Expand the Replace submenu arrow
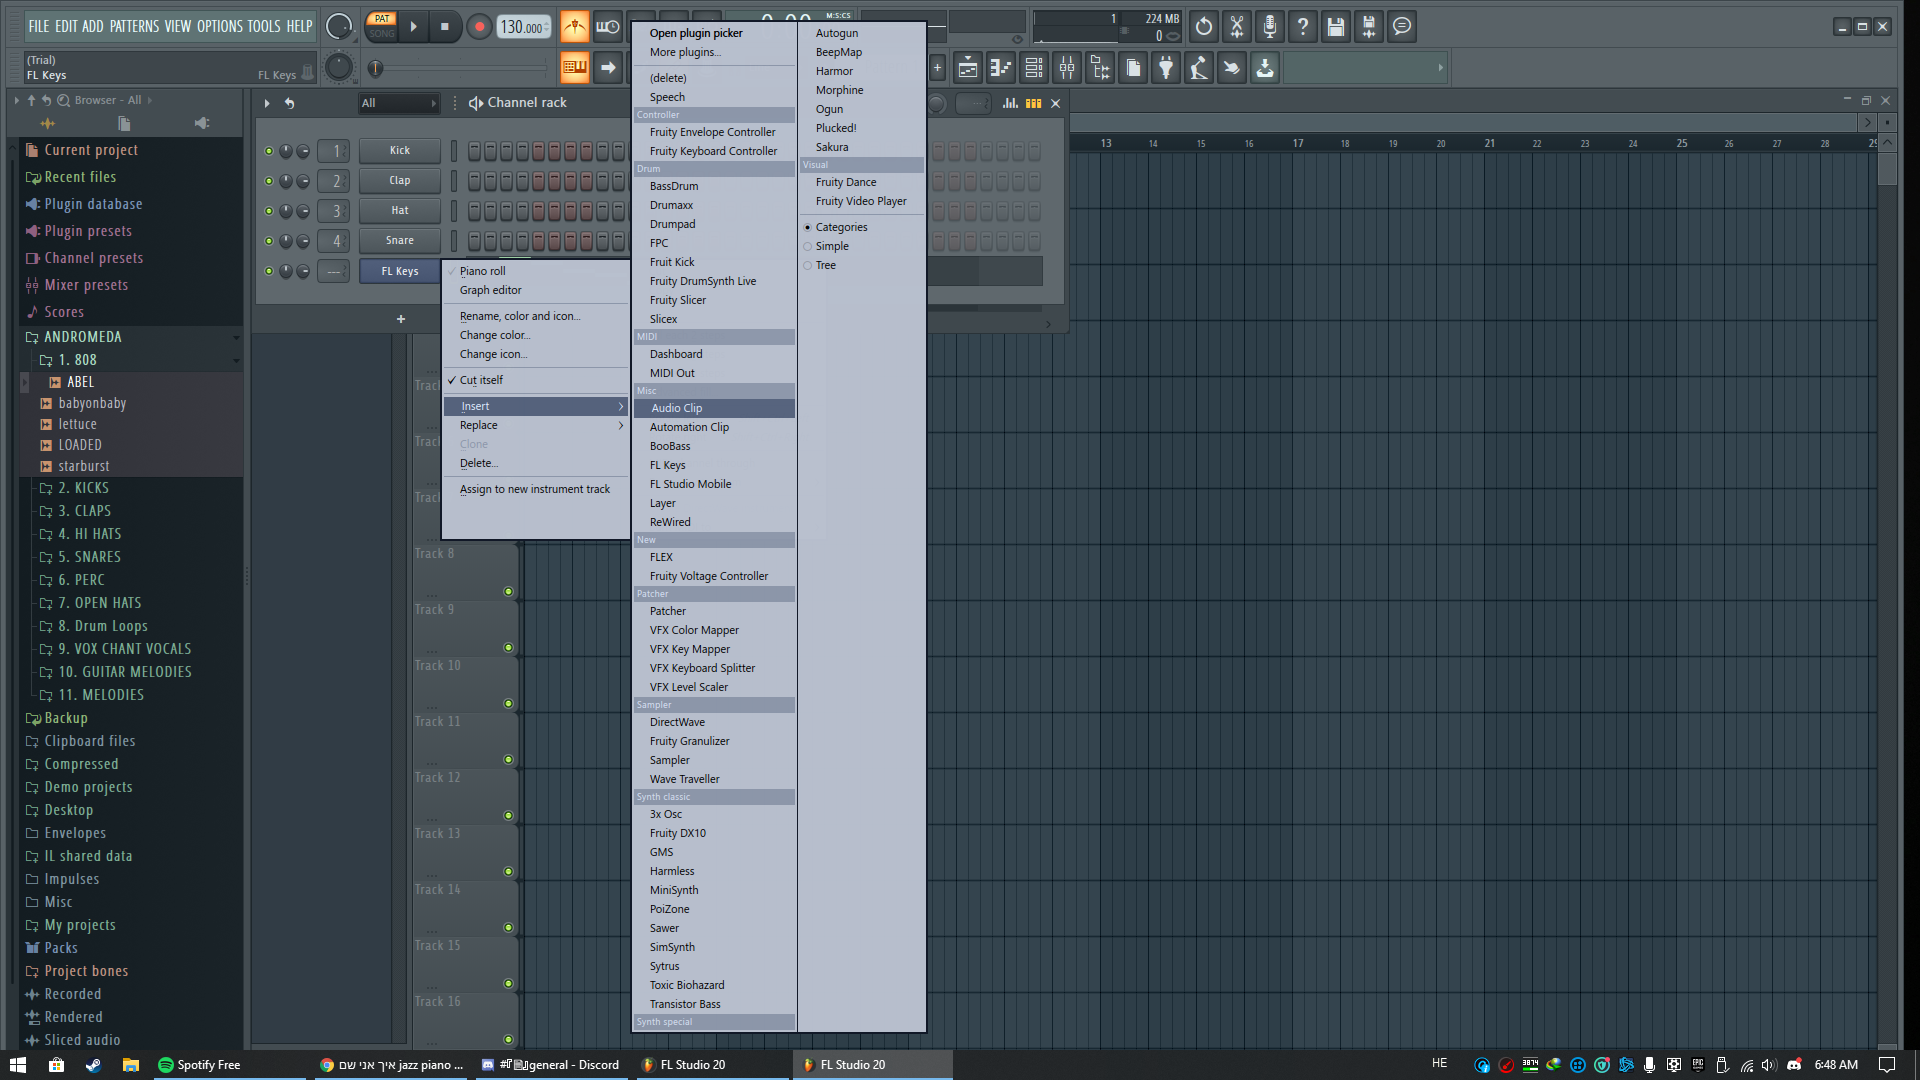The width and height of the screenshot is (1920, 1080). click(x=620, y=425)
